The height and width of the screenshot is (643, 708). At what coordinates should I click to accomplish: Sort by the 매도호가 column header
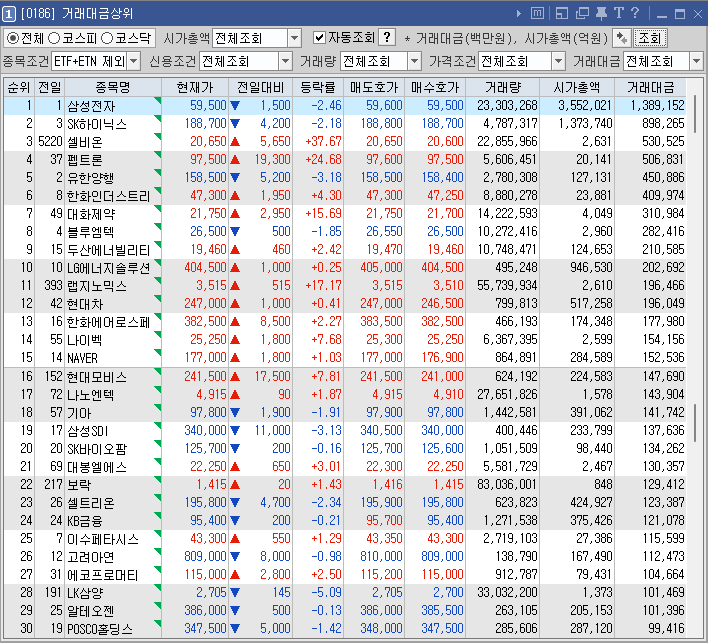tap(374, 87)
